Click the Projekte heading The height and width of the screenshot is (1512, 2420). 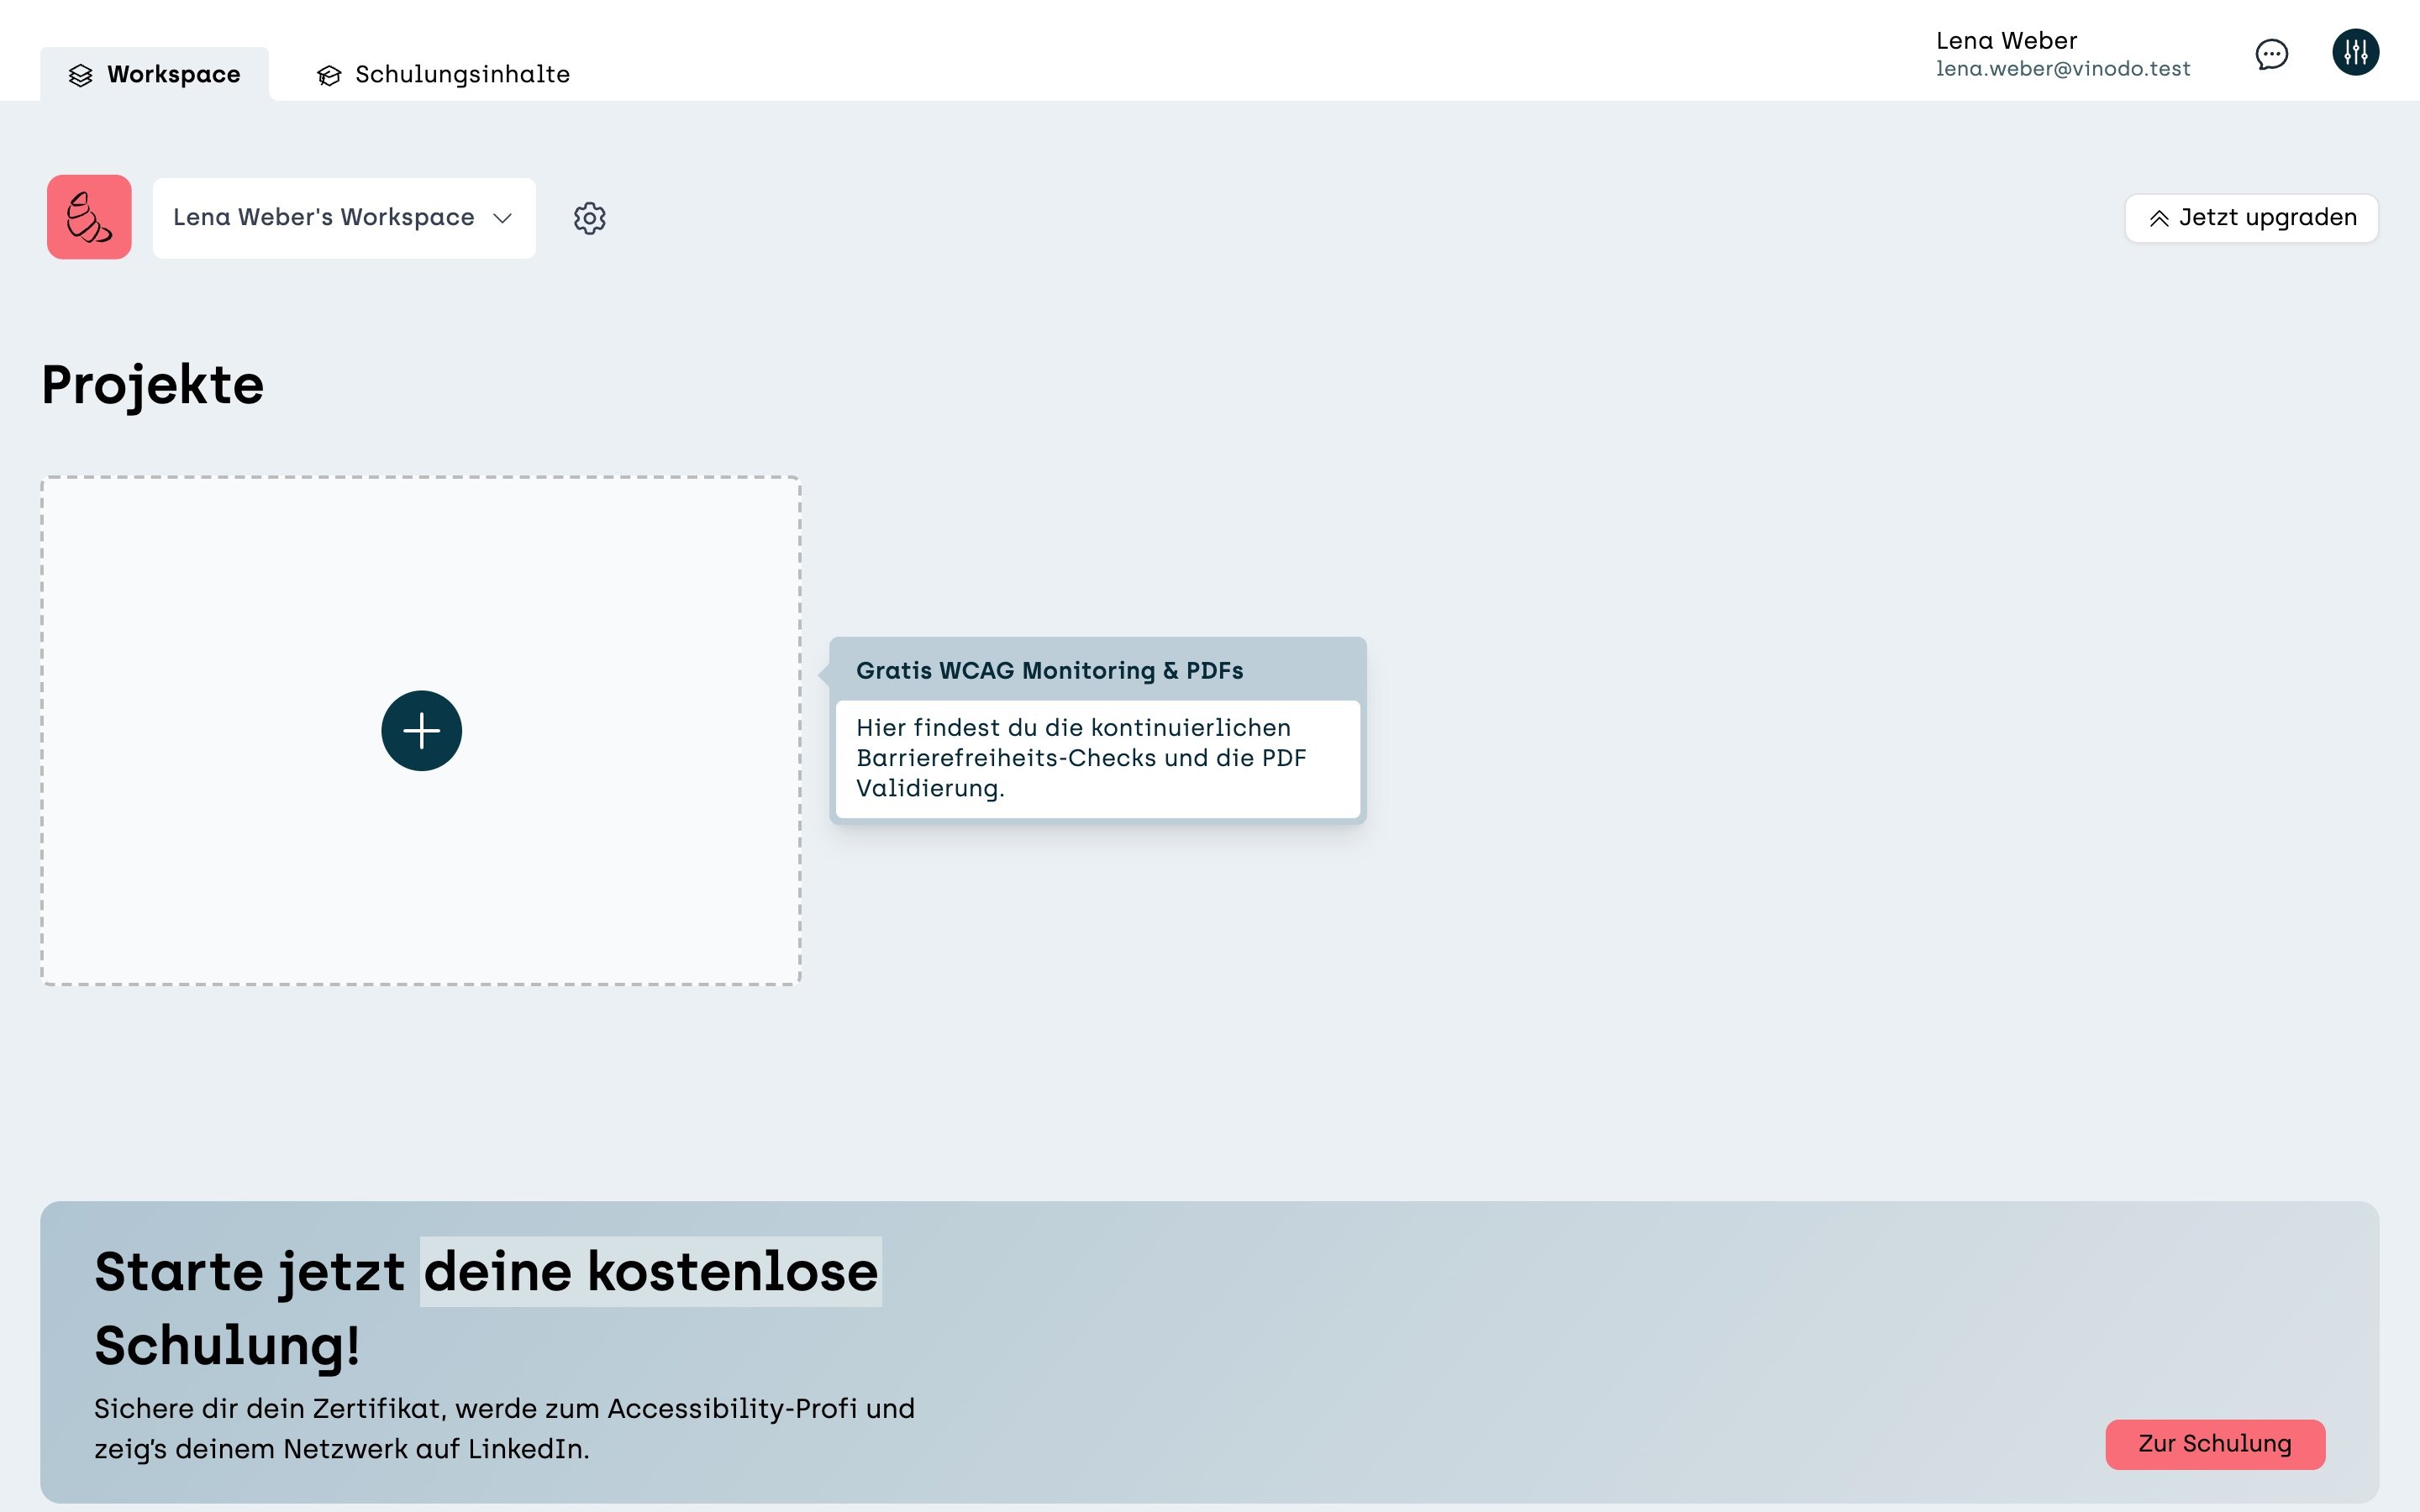(x=153, y=385)
